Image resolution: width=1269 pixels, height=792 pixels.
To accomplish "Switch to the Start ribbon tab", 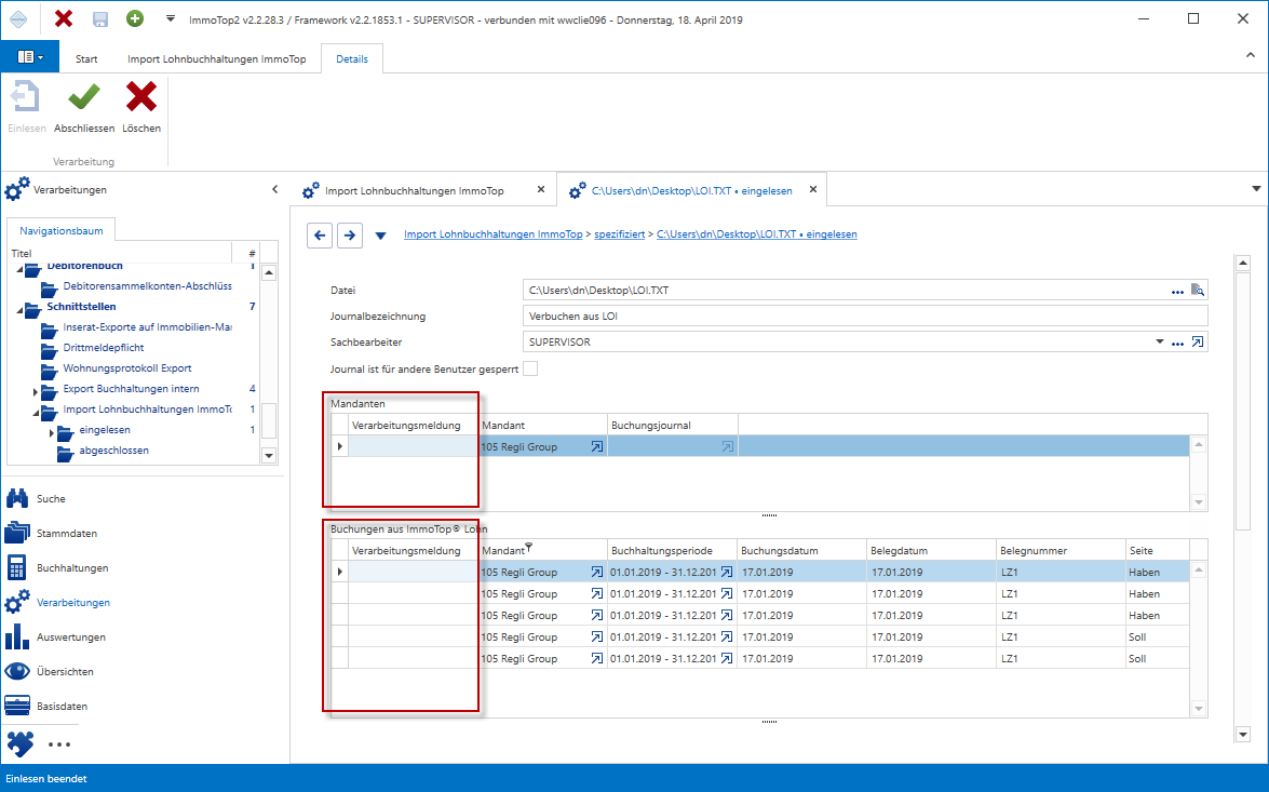I will tap(87, 59).
